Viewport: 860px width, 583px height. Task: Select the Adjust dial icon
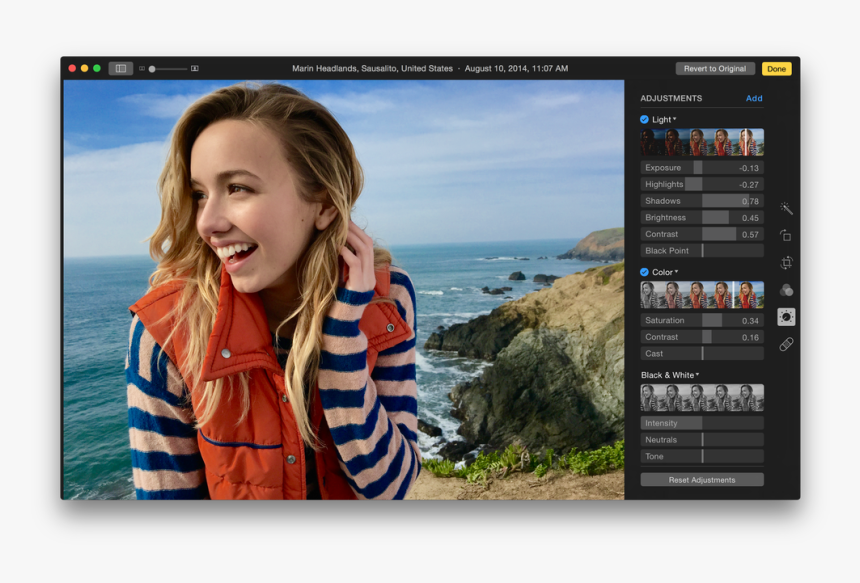click(786, 317)
